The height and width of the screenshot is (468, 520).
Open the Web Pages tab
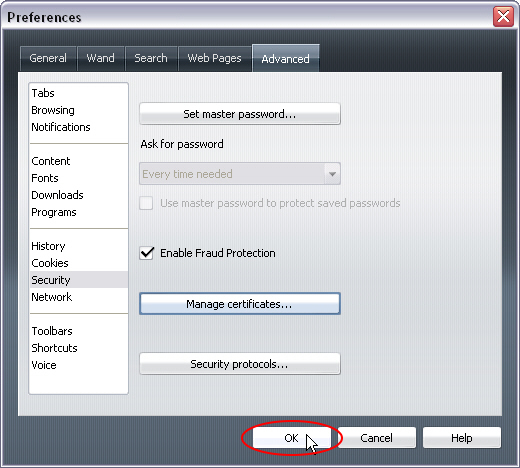[215, 58]
